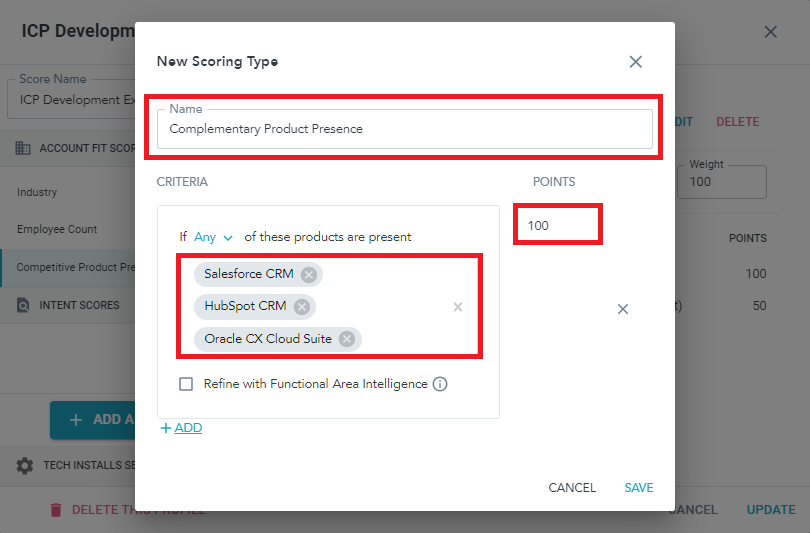Viewport: 810px width, 533px height.
Task: Clear all selected products in the list
Action: click(x=458, y=307)
